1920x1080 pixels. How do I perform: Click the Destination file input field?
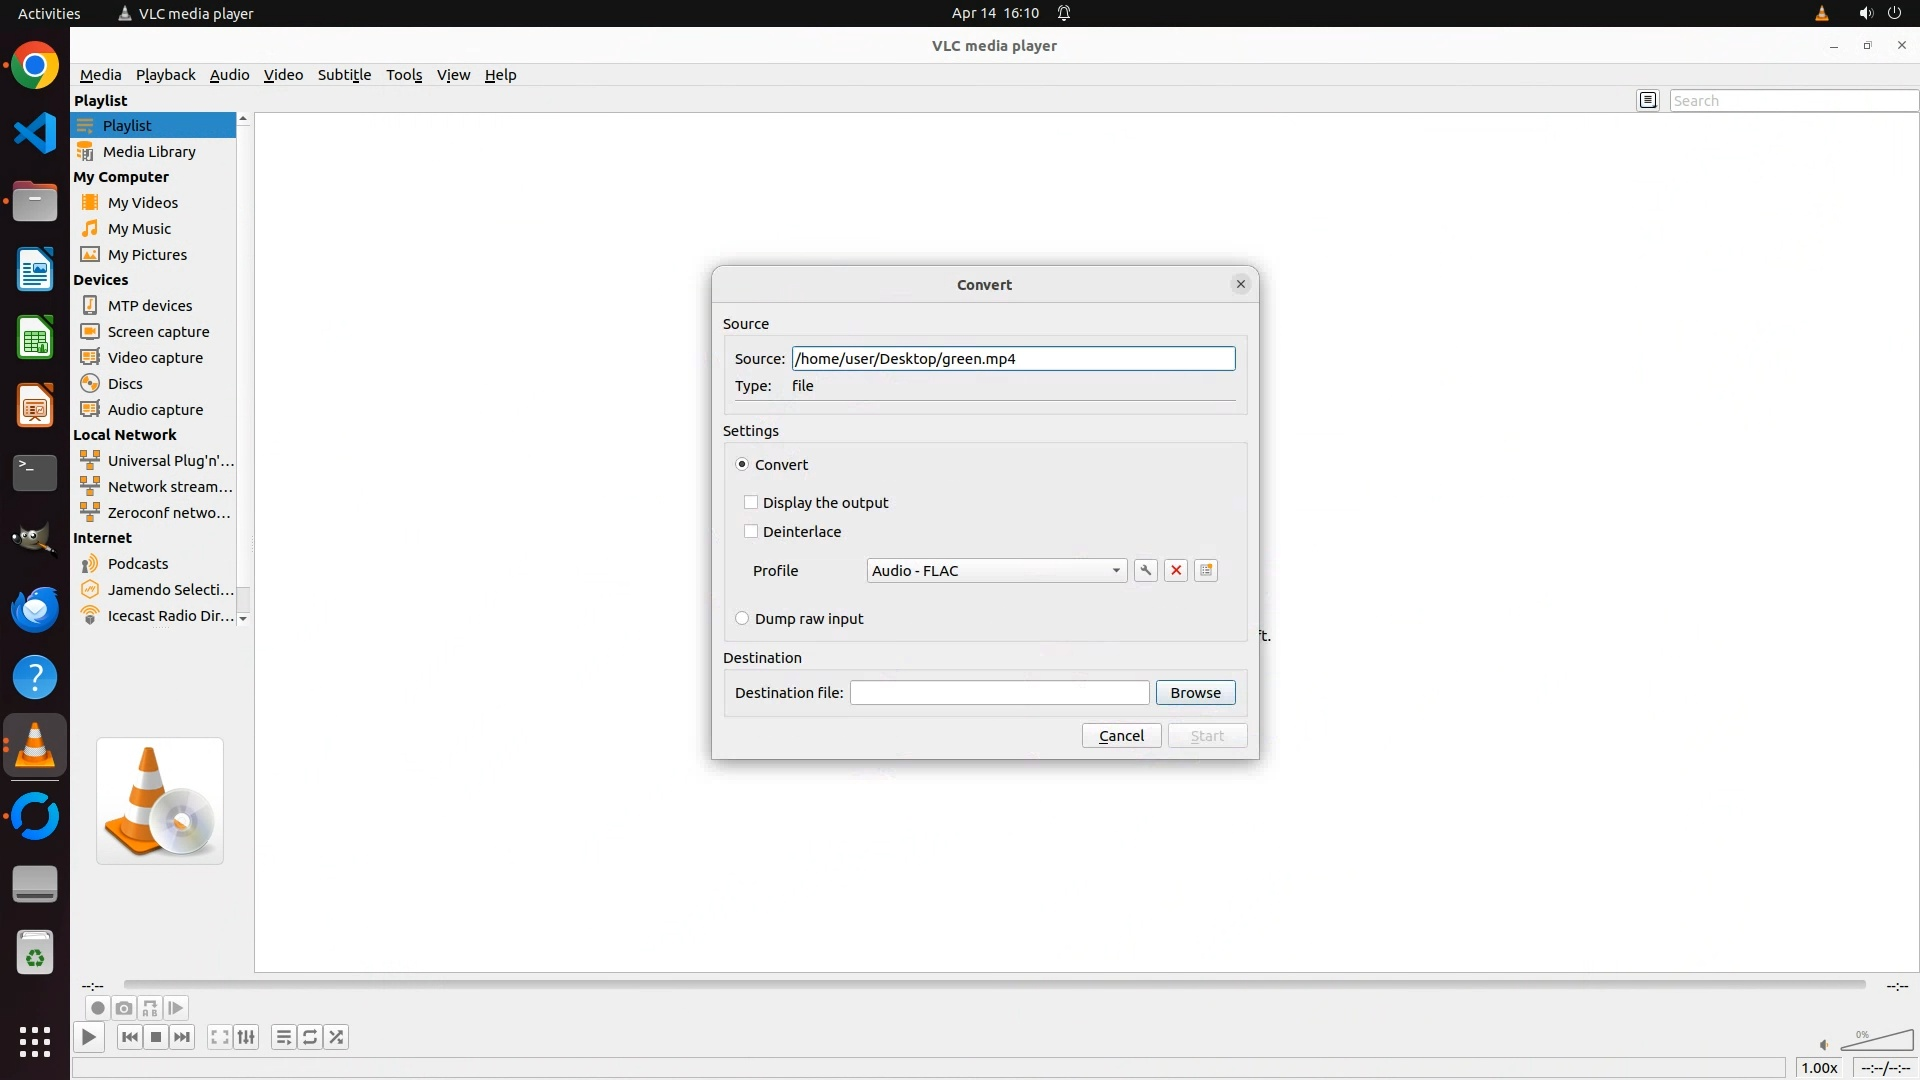click(x=999, y=692)
